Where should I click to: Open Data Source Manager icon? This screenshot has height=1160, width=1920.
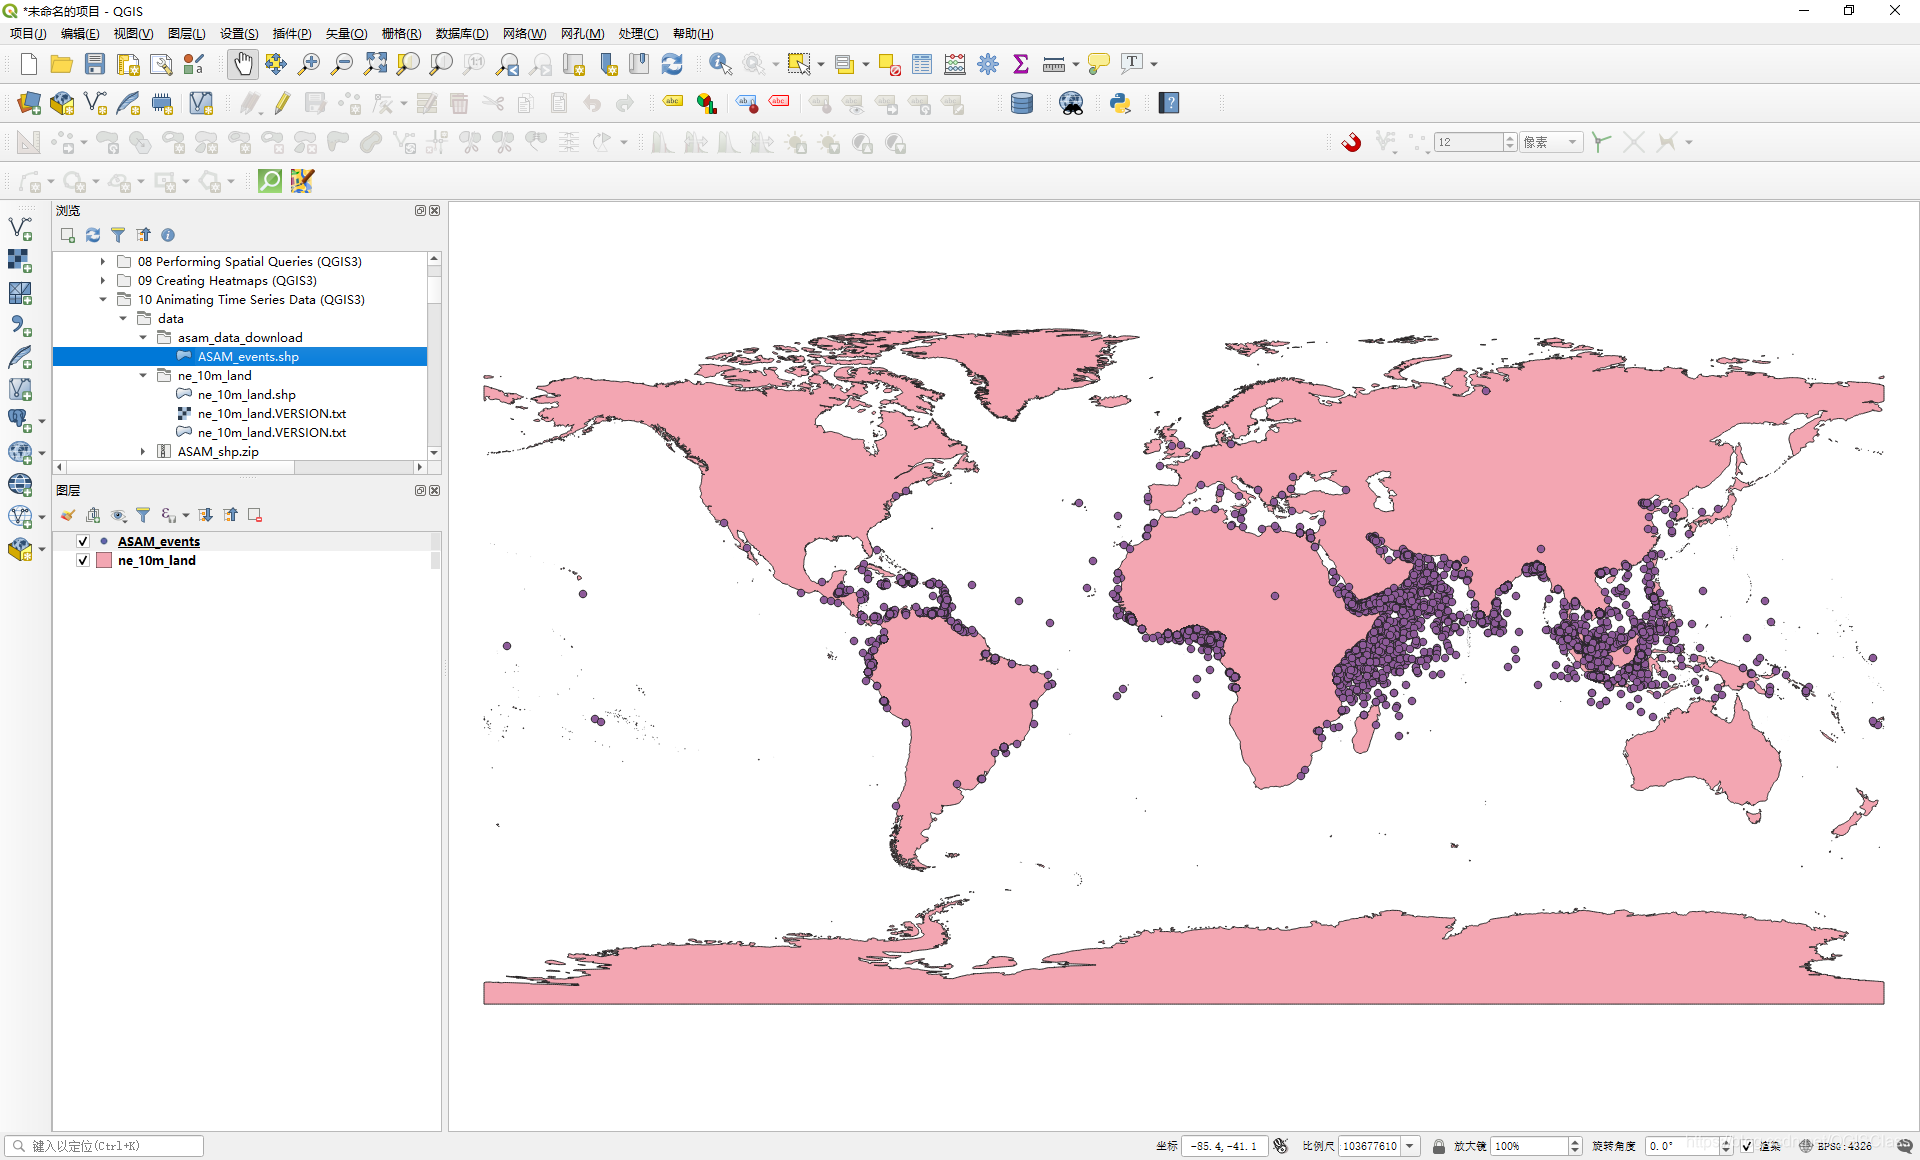pyautogui.click(x=29, y=103)
